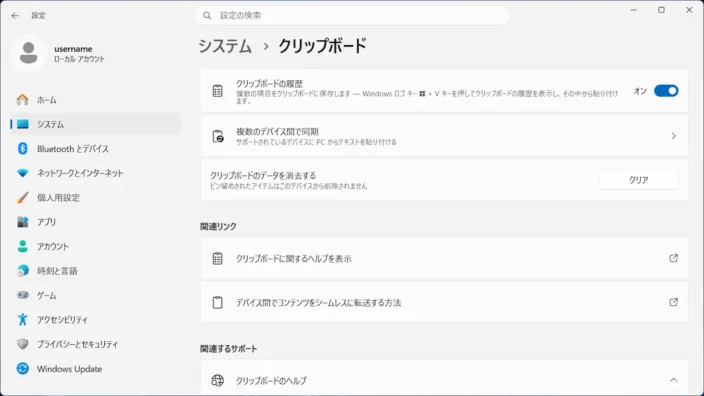The height and width of the screenshot is (396, 704).
Task: Click the アプリ apps icon
Action: click(x=22, y=222)
